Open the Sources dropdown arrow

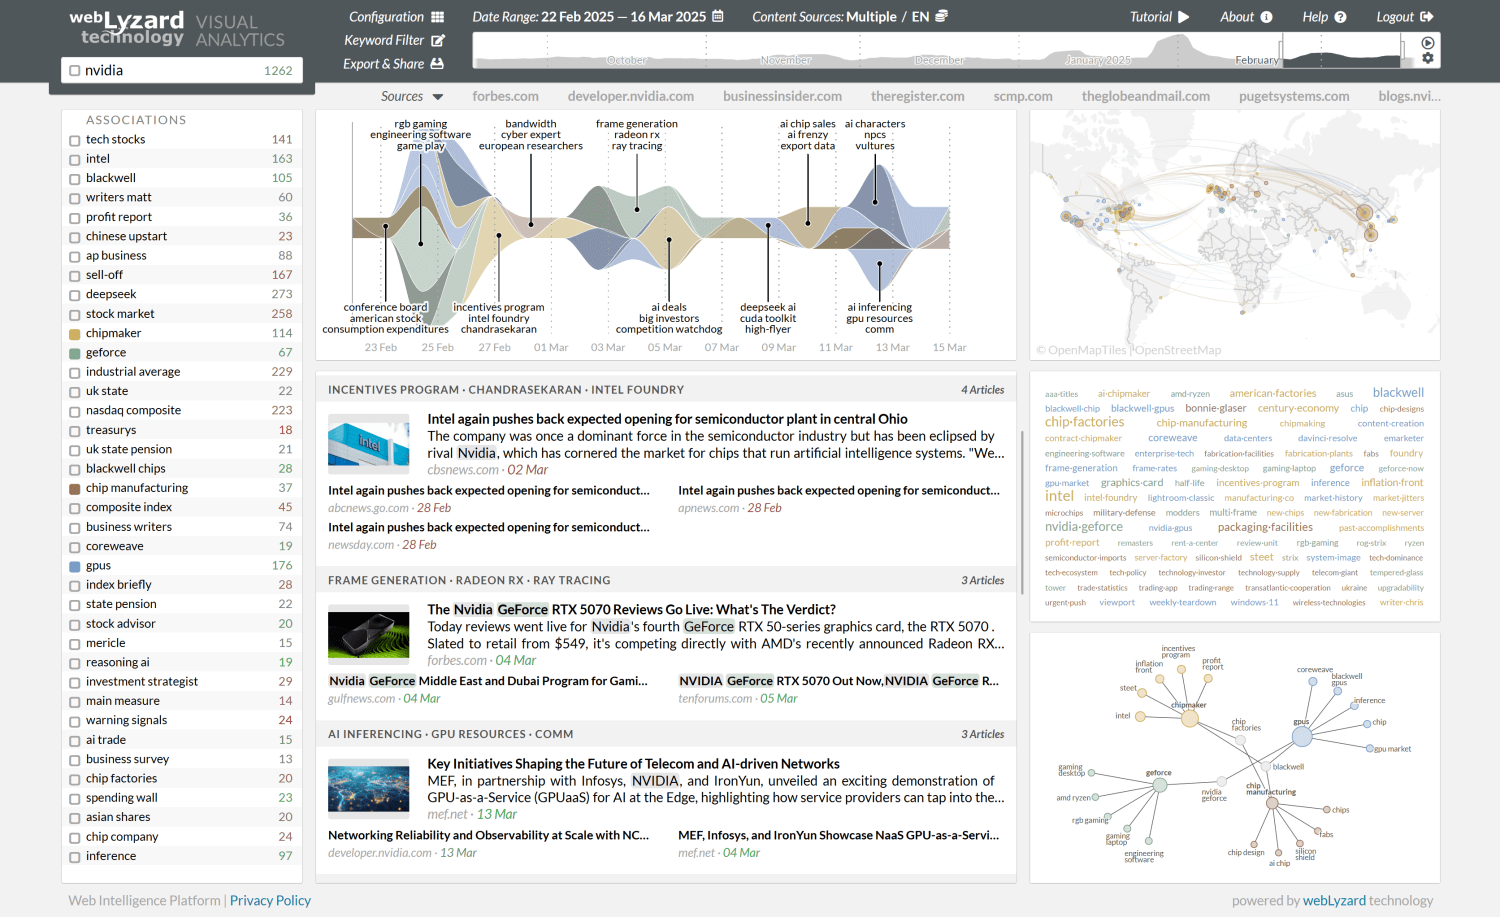click(x=438, y=96)
